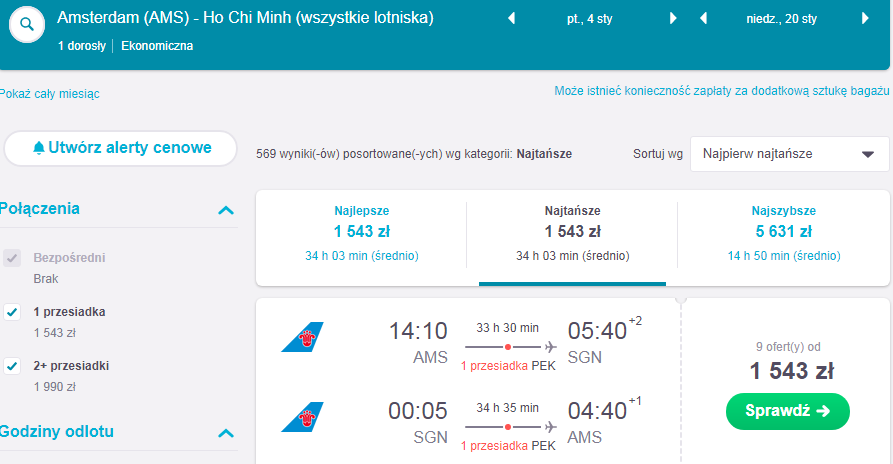Go to next return date after niedz., 20 sty
Viewport: 893px width, 464px height.
click(x=865, y=18)
